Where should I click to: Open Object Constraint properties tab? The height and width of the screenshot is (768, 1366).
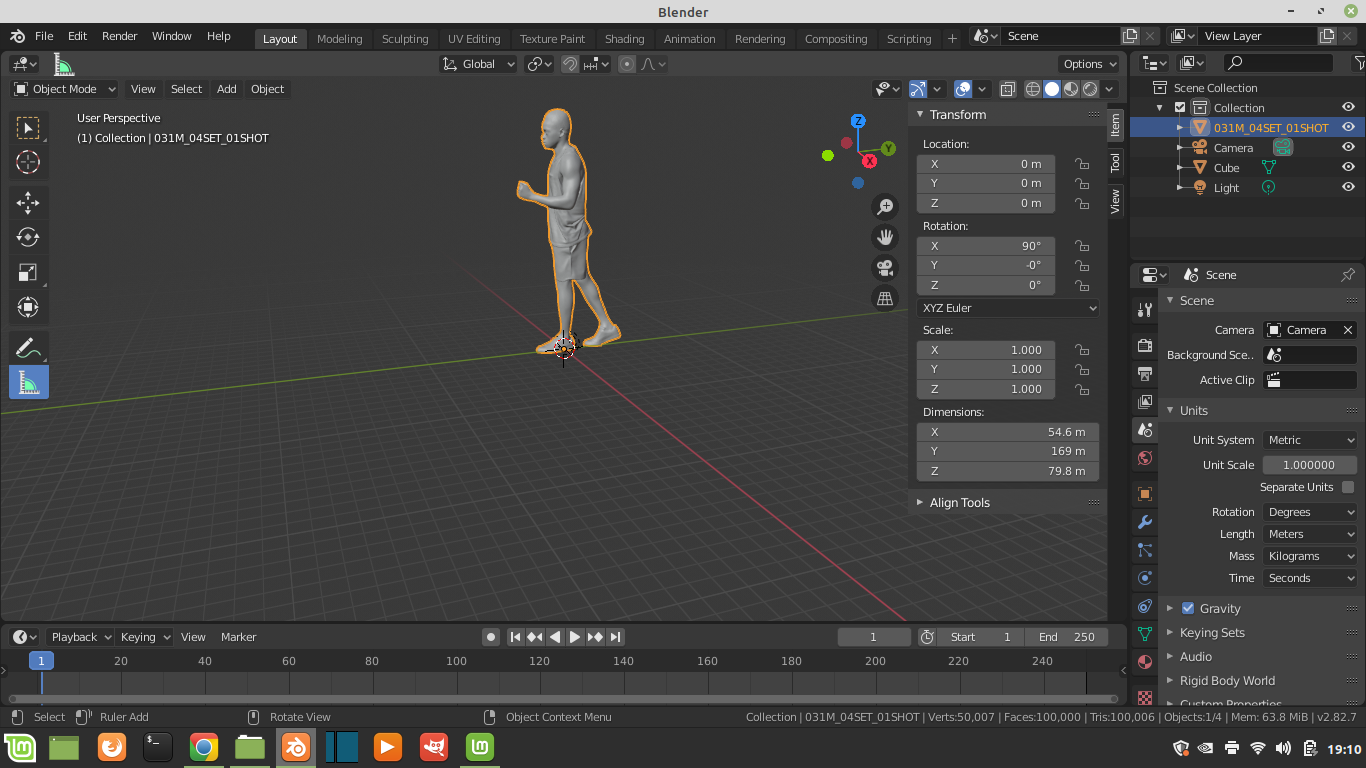pos(1145,606)
